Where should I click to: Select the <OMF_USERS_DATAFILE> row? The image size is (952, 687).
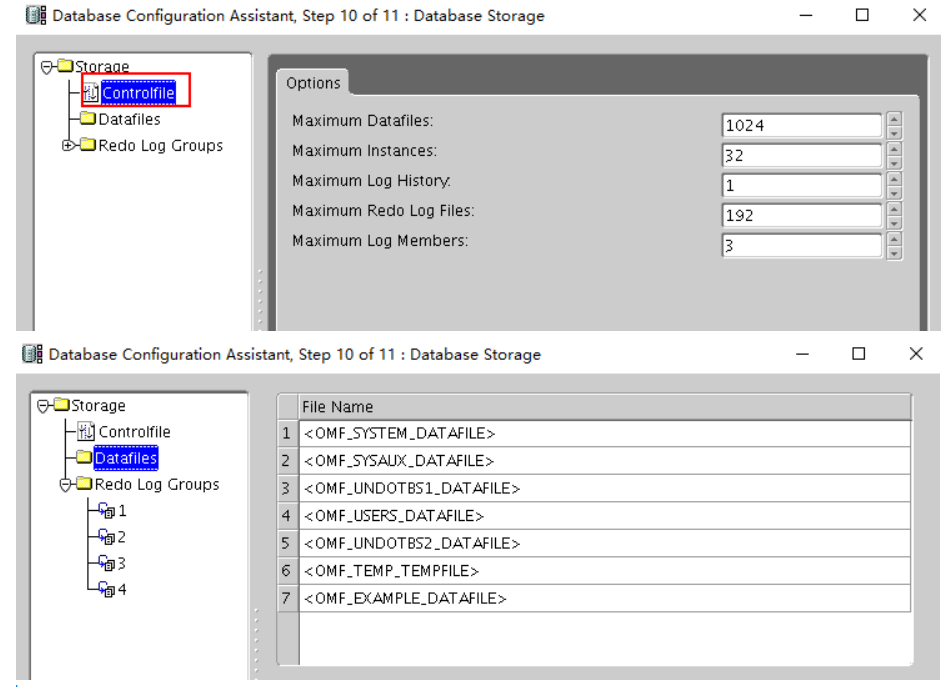tap(605, 516)
